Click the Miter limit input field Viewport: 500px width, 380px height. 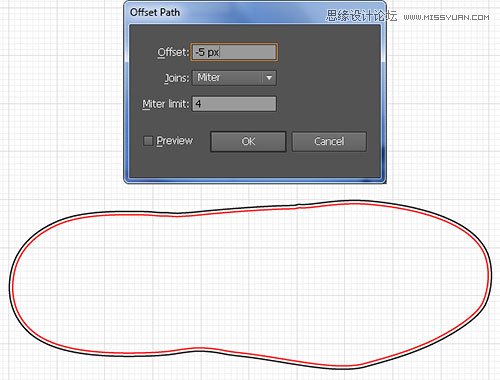click(234, 104)
